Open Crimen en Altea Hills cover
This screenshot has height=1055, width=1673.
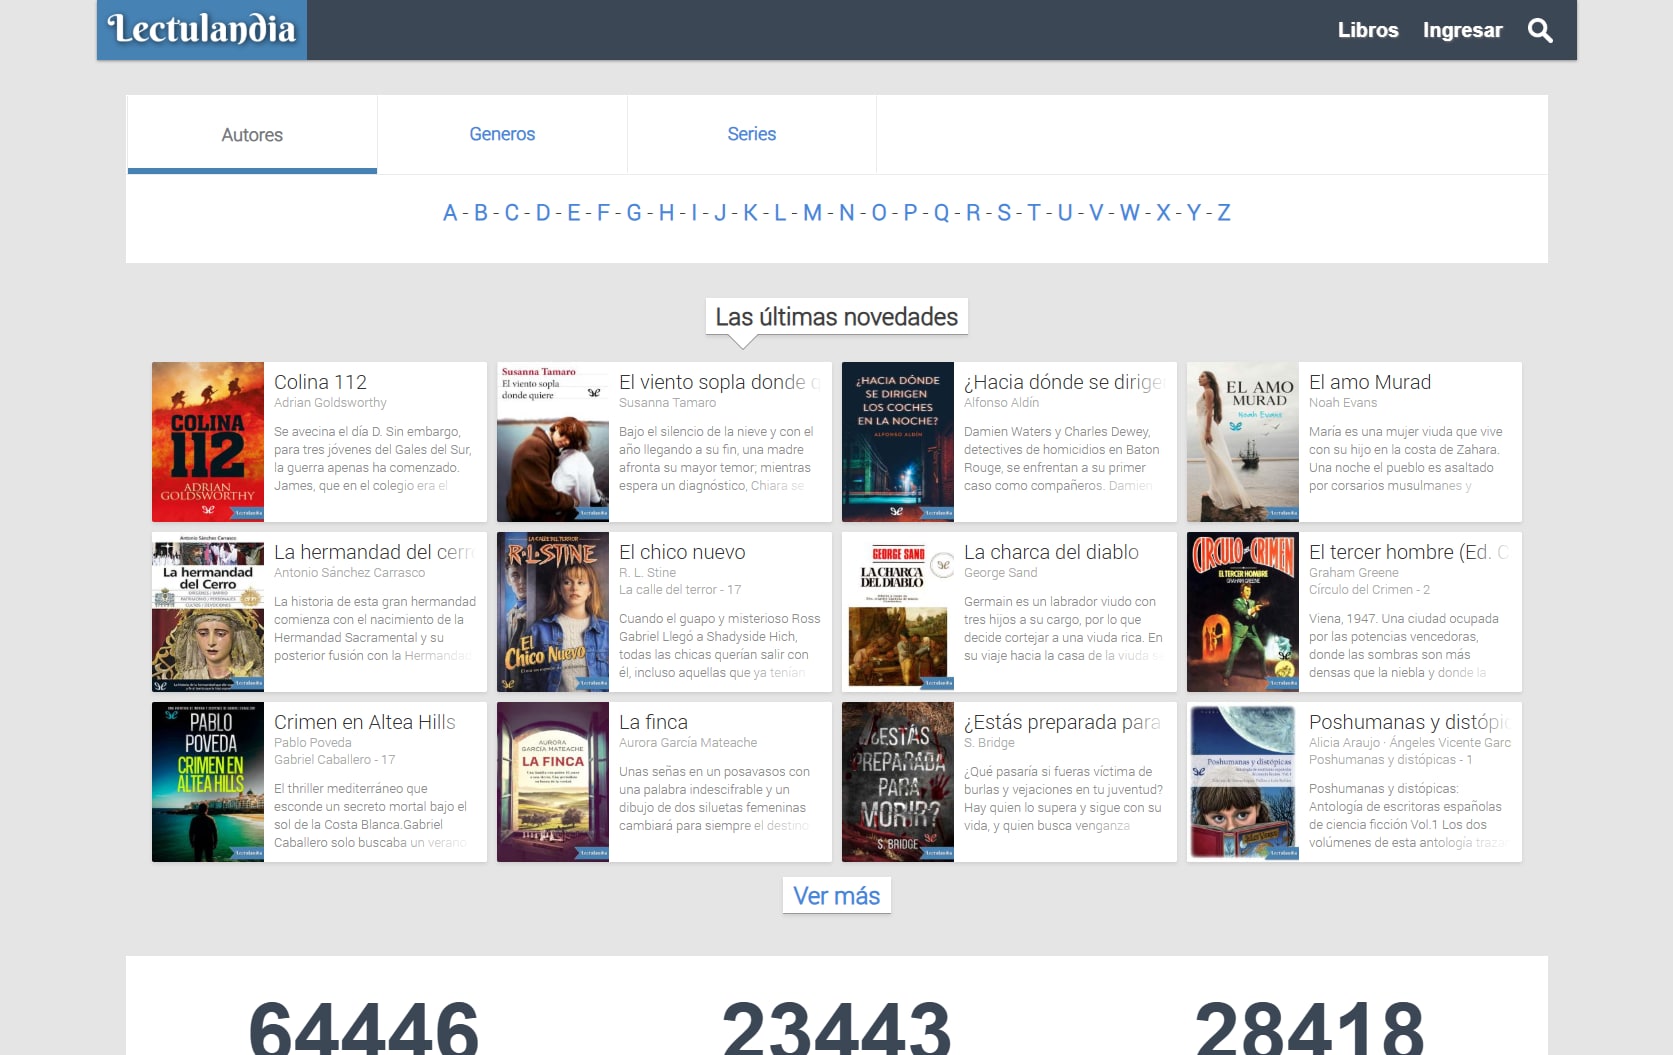(x=208, y=782)
